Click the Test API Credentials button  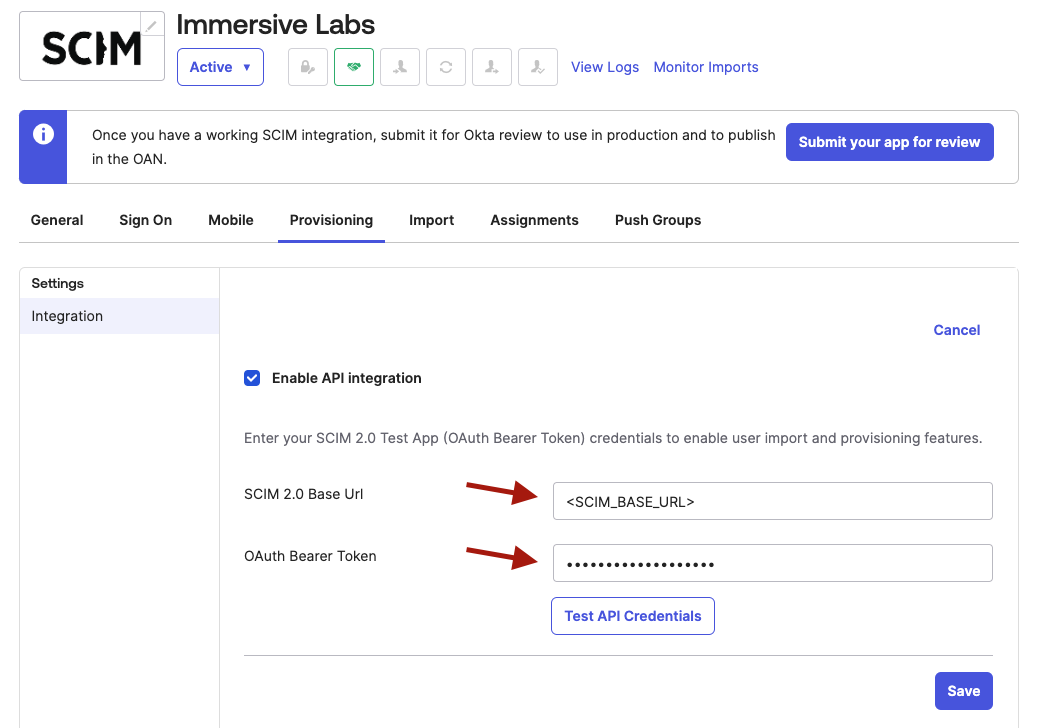tap(633, 616)
